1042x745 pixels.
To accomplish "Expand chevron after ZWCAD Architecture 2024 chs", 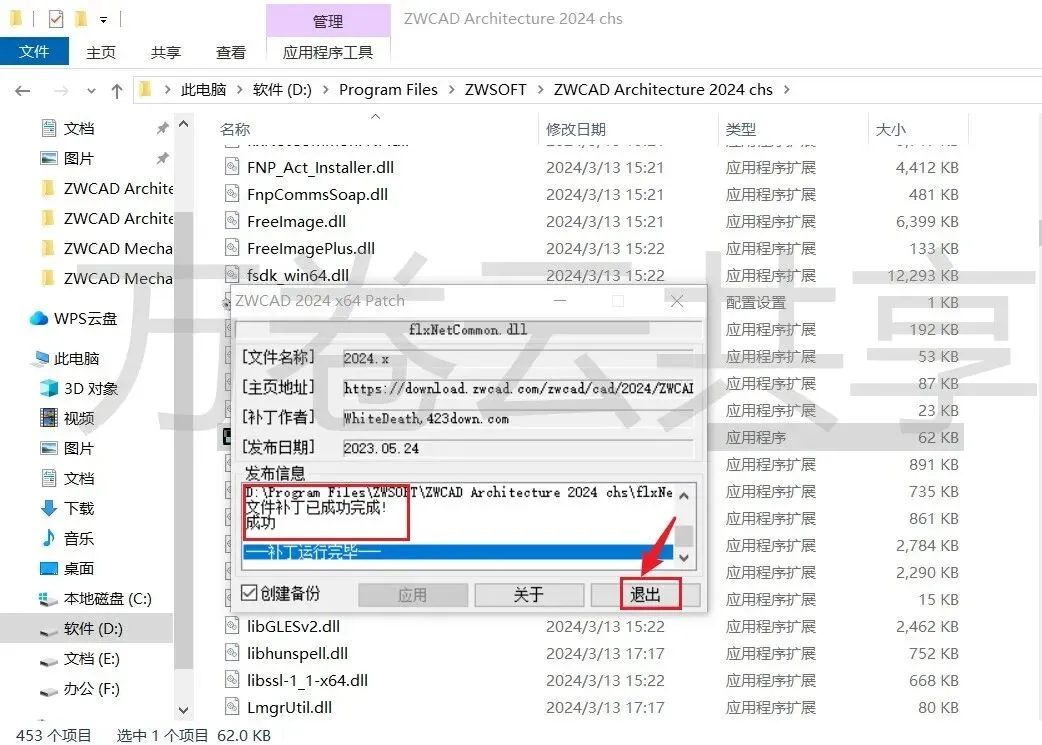I will pyautogui.click(x=787, y=90).
